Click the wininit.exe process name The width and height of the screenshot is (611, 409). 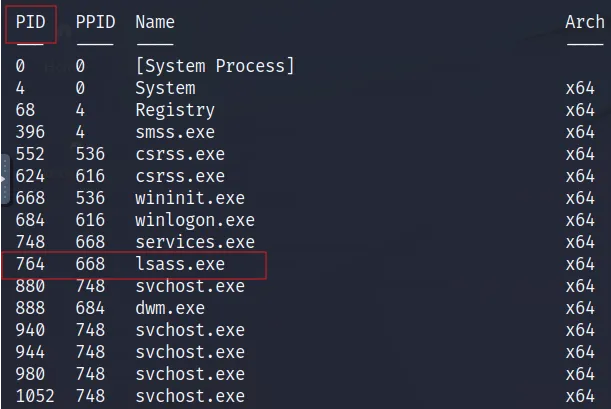point(190,198)
